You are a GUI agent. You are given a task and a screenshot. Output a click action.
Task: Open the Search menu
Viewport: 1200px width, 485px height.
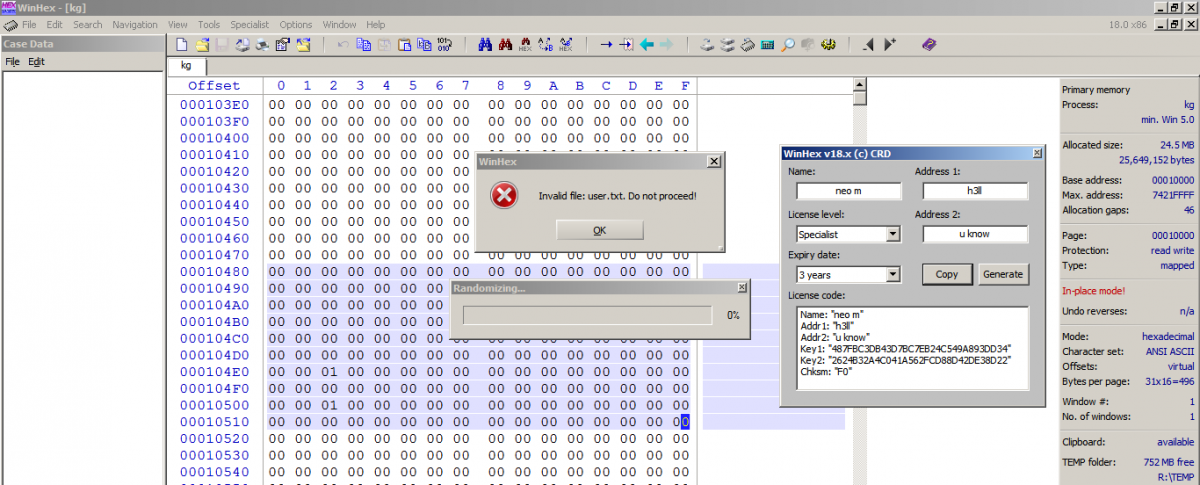coord(88,24)
